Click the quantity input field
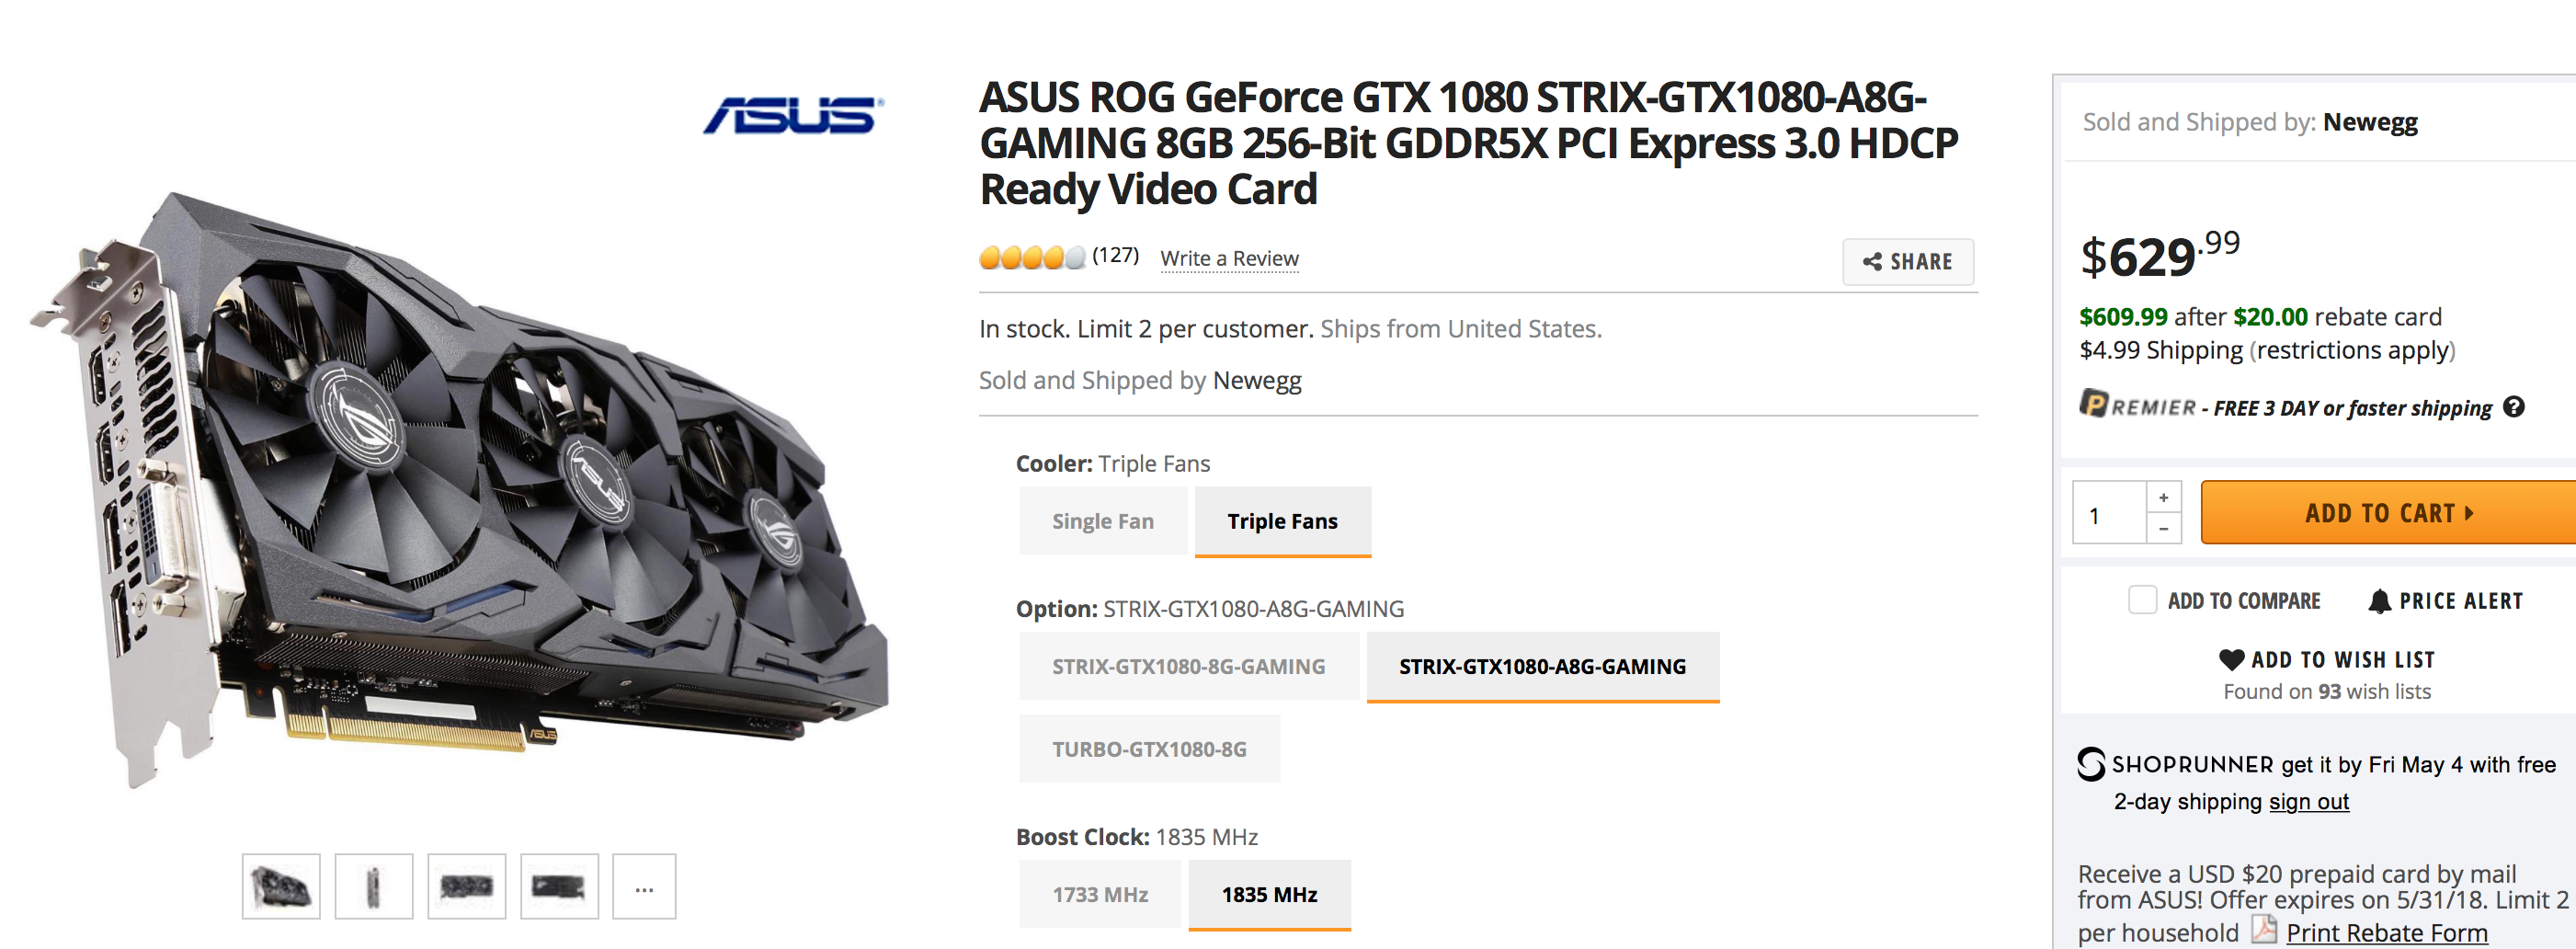This screenshot has height=949, width=2576. (2110, 513)
